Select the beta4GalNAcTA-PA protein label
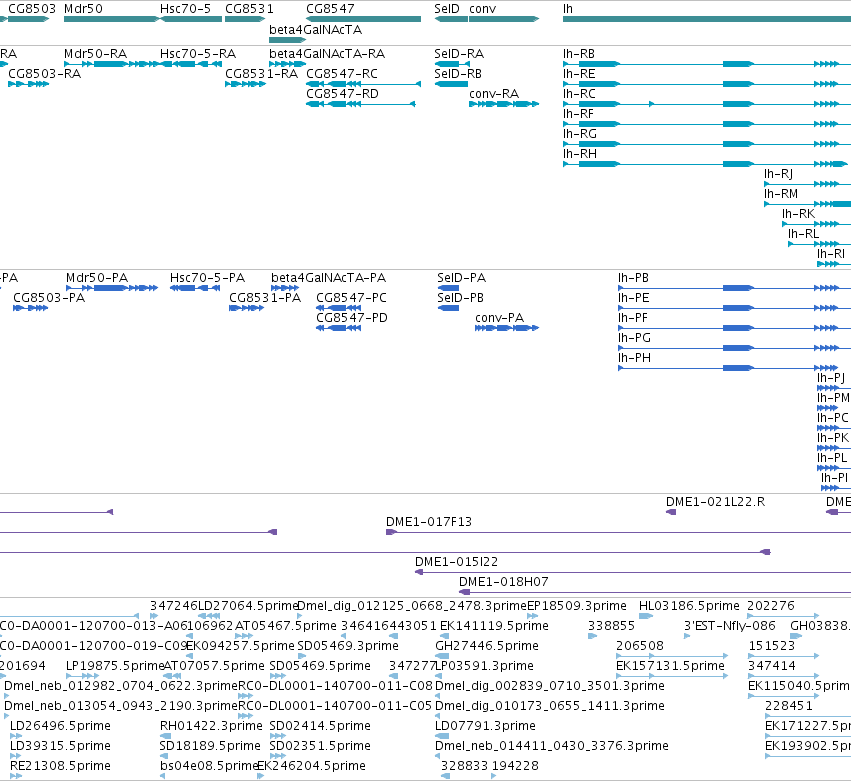 click(328, 277)
